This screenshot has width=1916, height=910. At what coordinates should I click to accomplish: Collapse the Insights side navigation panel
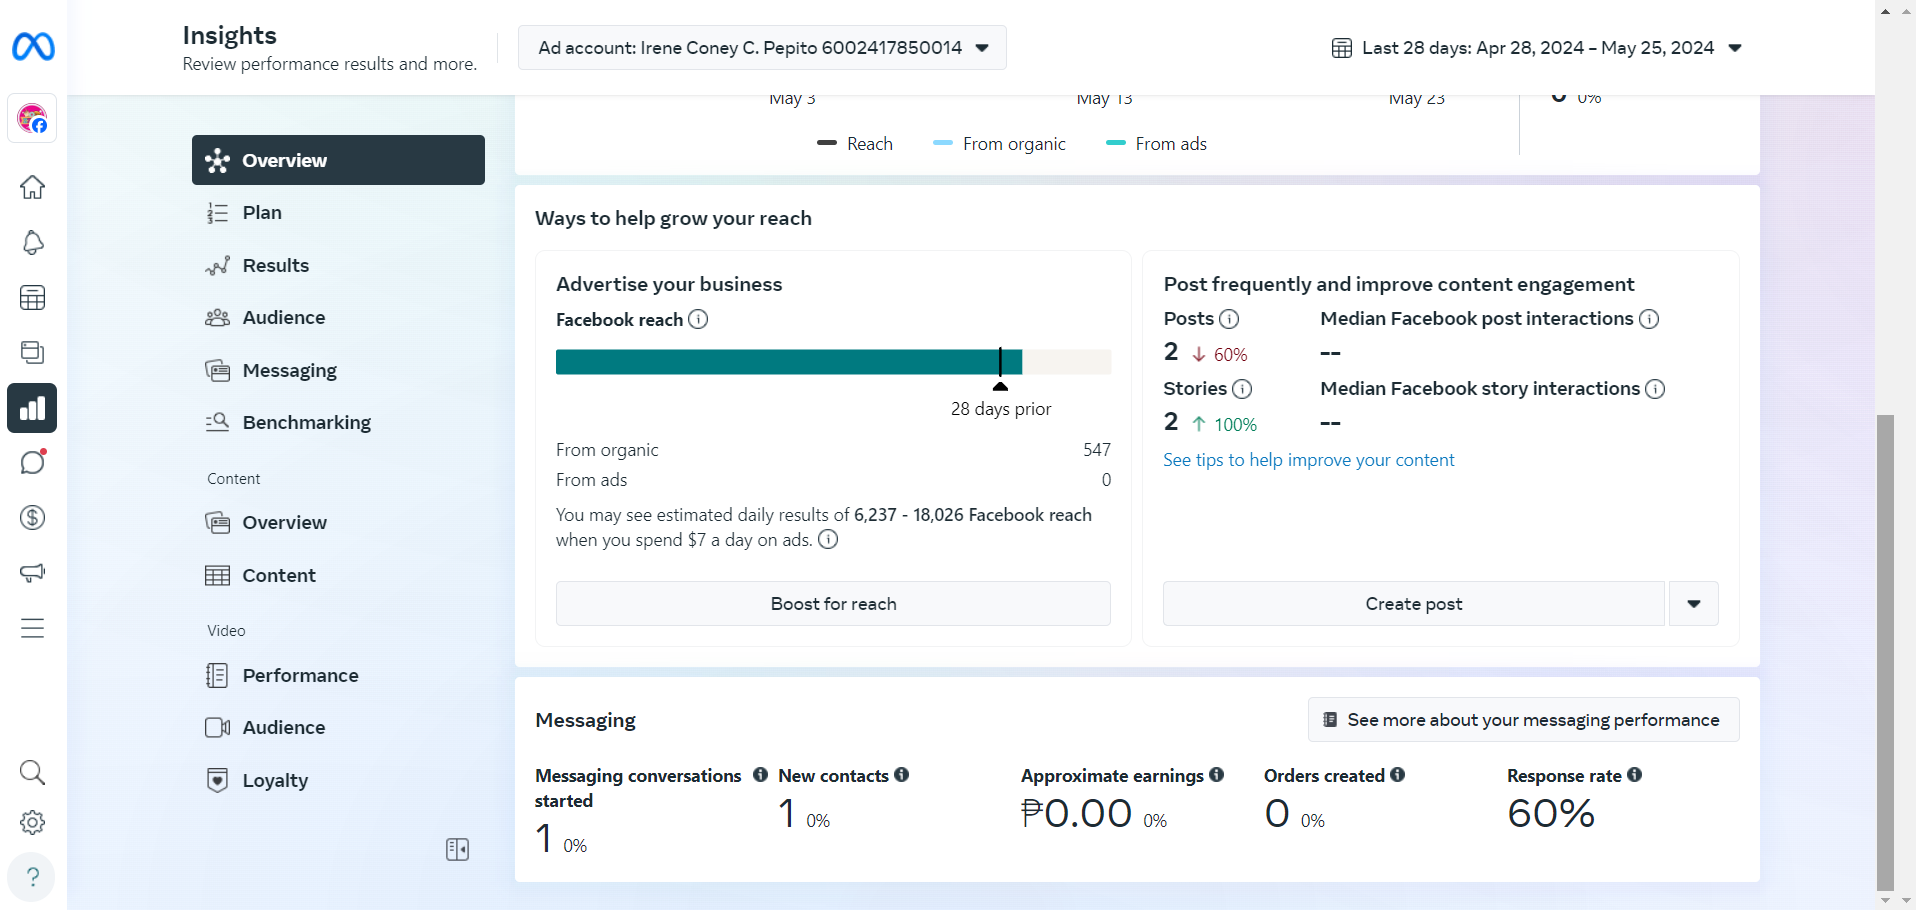click(457, 849)
